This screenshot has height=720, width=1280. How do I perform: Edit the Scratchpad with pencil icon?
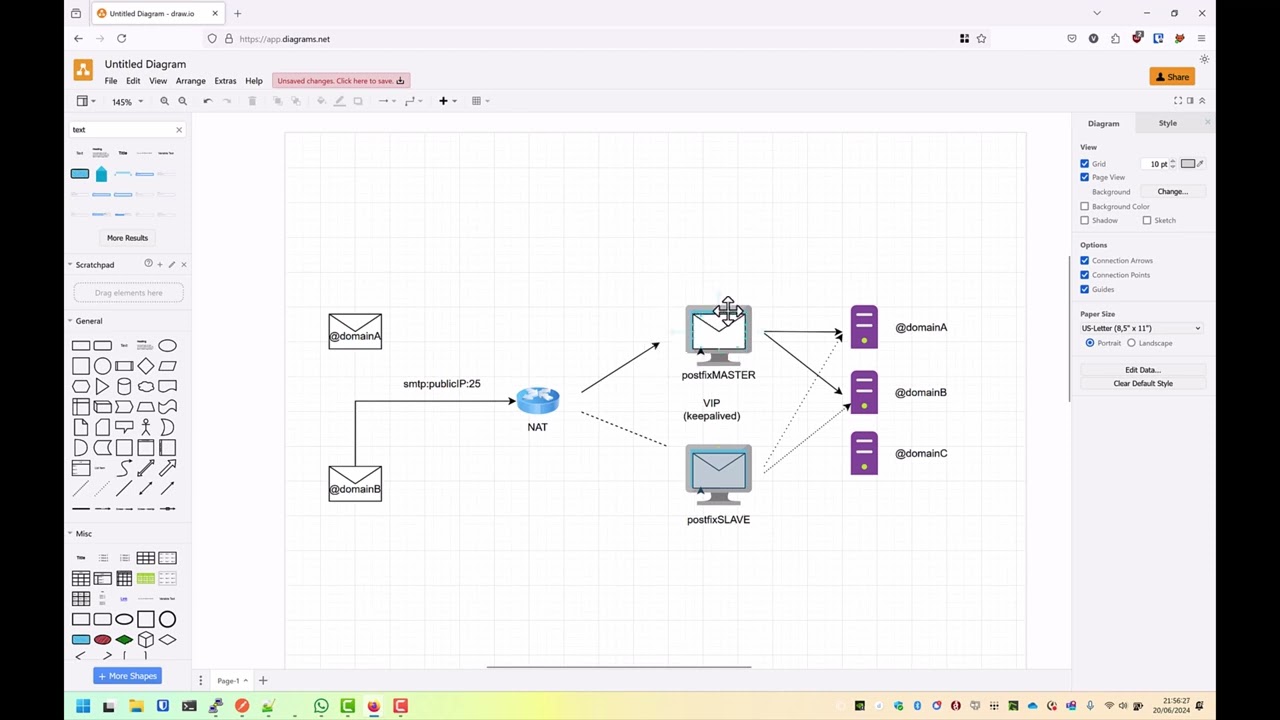click(x=171, y=264)
